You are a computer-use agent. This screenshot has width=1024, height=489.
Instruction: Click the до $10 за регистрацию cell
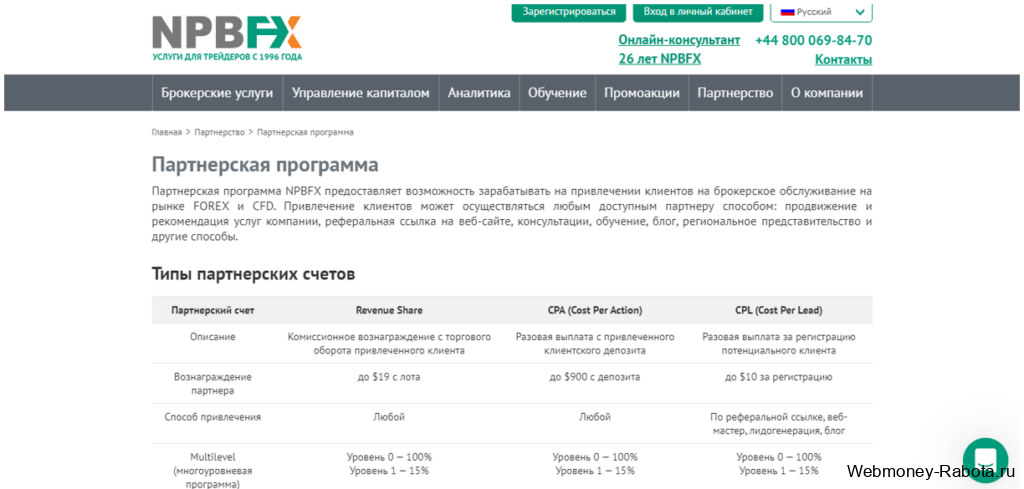point(779,377)
